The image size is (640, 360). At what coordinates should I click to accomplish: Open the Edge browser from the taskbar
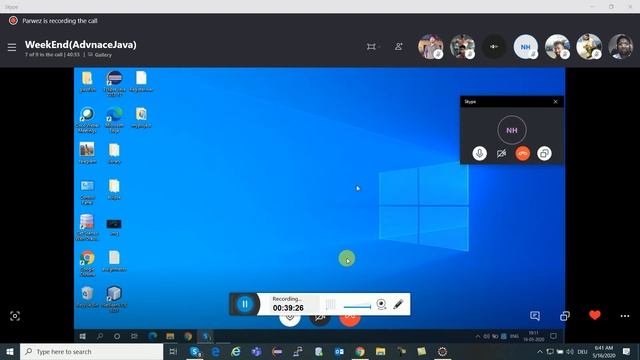click(x=216, y=351)
